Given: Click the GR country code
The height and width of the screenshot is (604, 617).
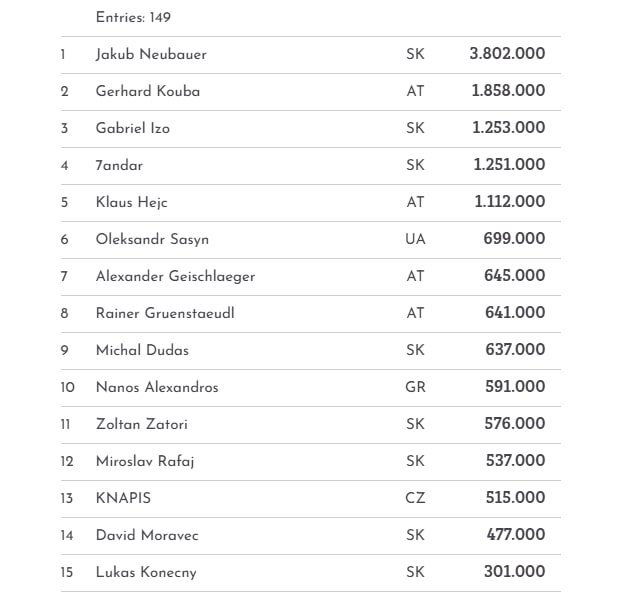Looking at the screenshot, I should pyautogui.click(x=416, y=387).
